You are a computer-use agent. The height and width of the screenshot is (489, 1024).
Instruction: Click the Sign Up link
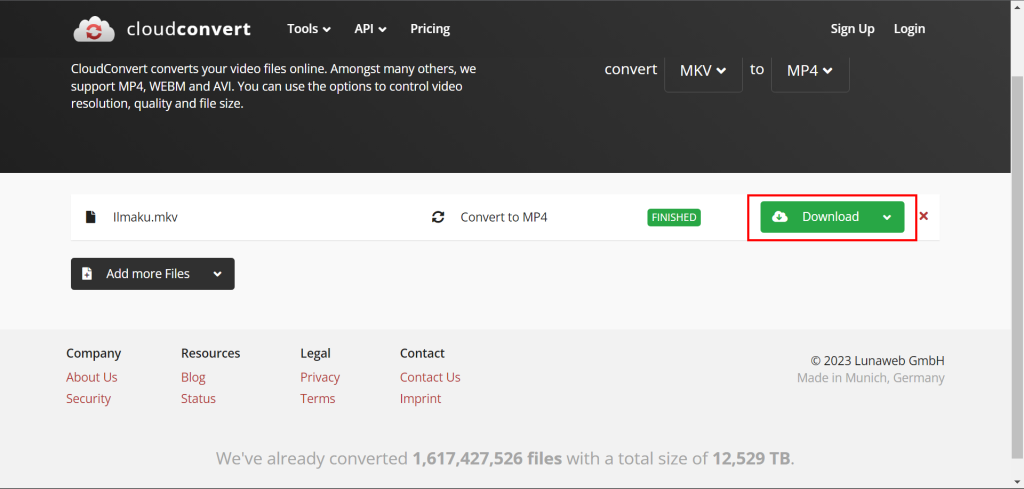[852, 29]
